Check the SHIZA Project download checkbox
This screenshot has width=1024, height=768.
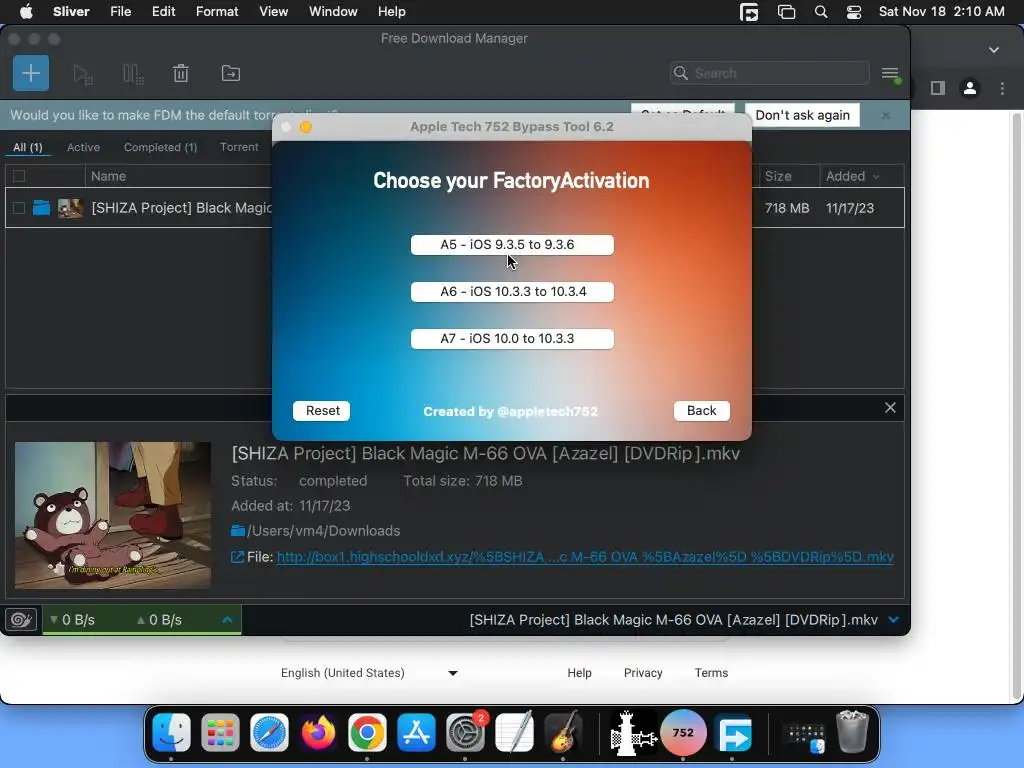[x=19, y=208]
